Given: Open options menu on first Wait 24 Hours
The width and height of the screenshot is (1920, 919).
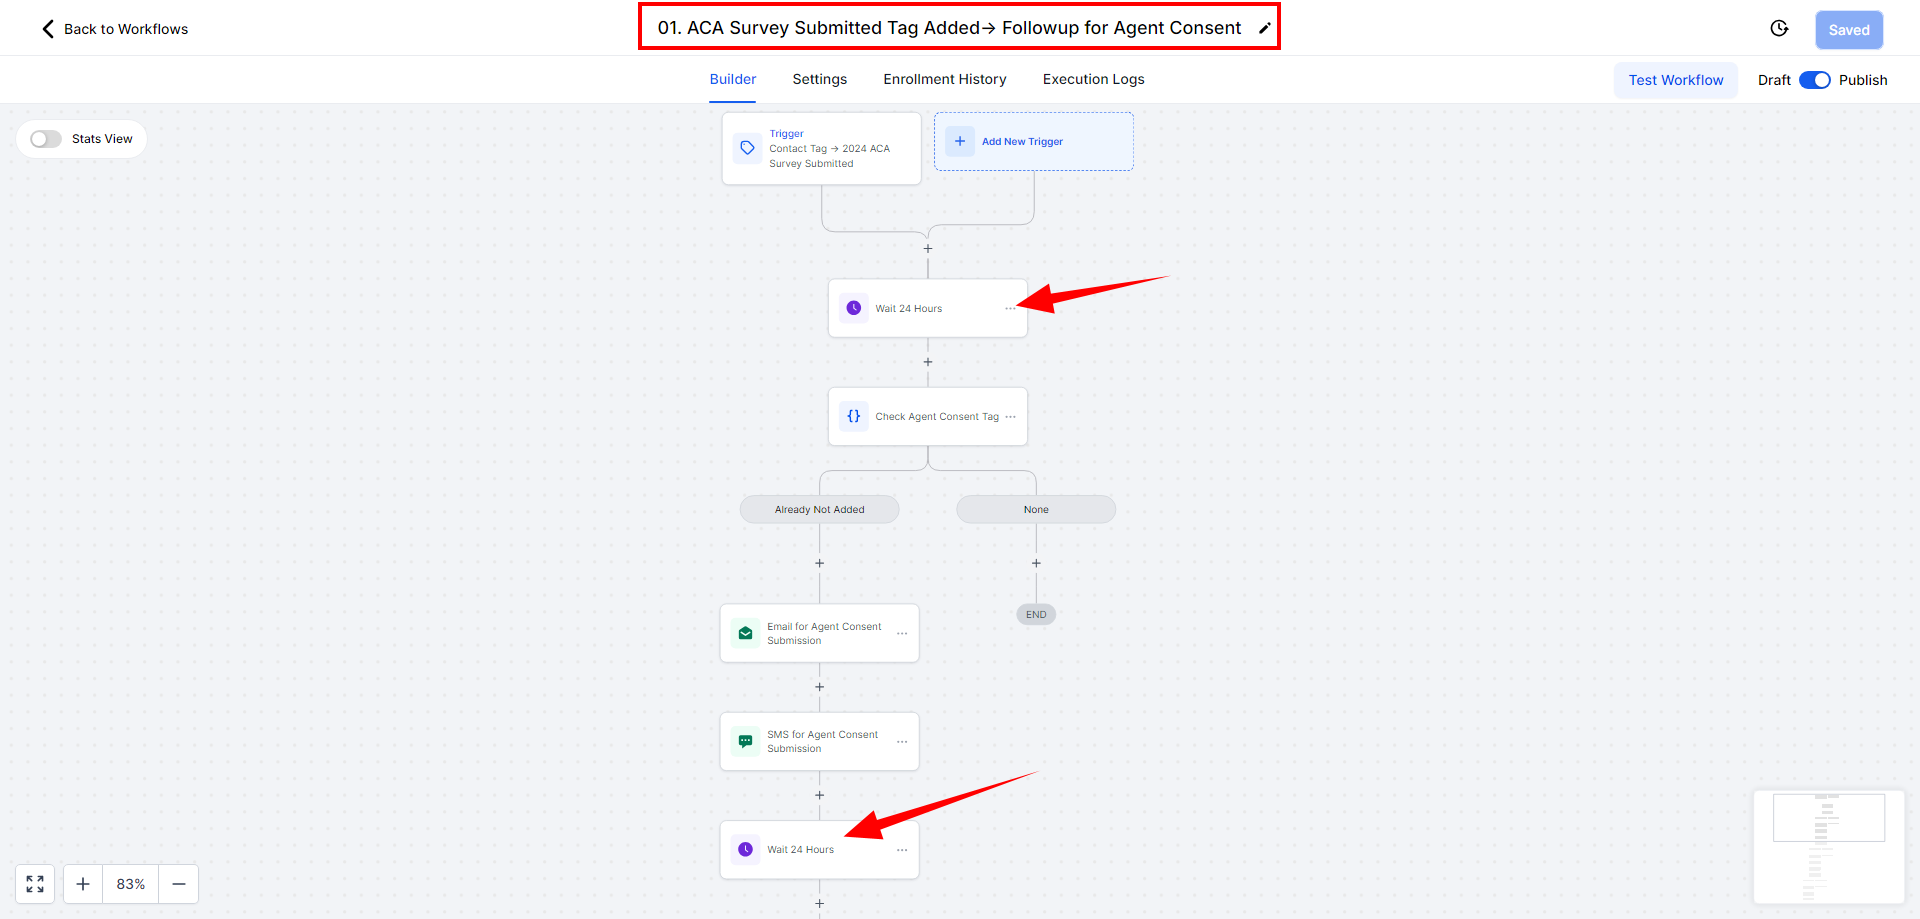Looking at the screenshot, I should click(1010, 308).
